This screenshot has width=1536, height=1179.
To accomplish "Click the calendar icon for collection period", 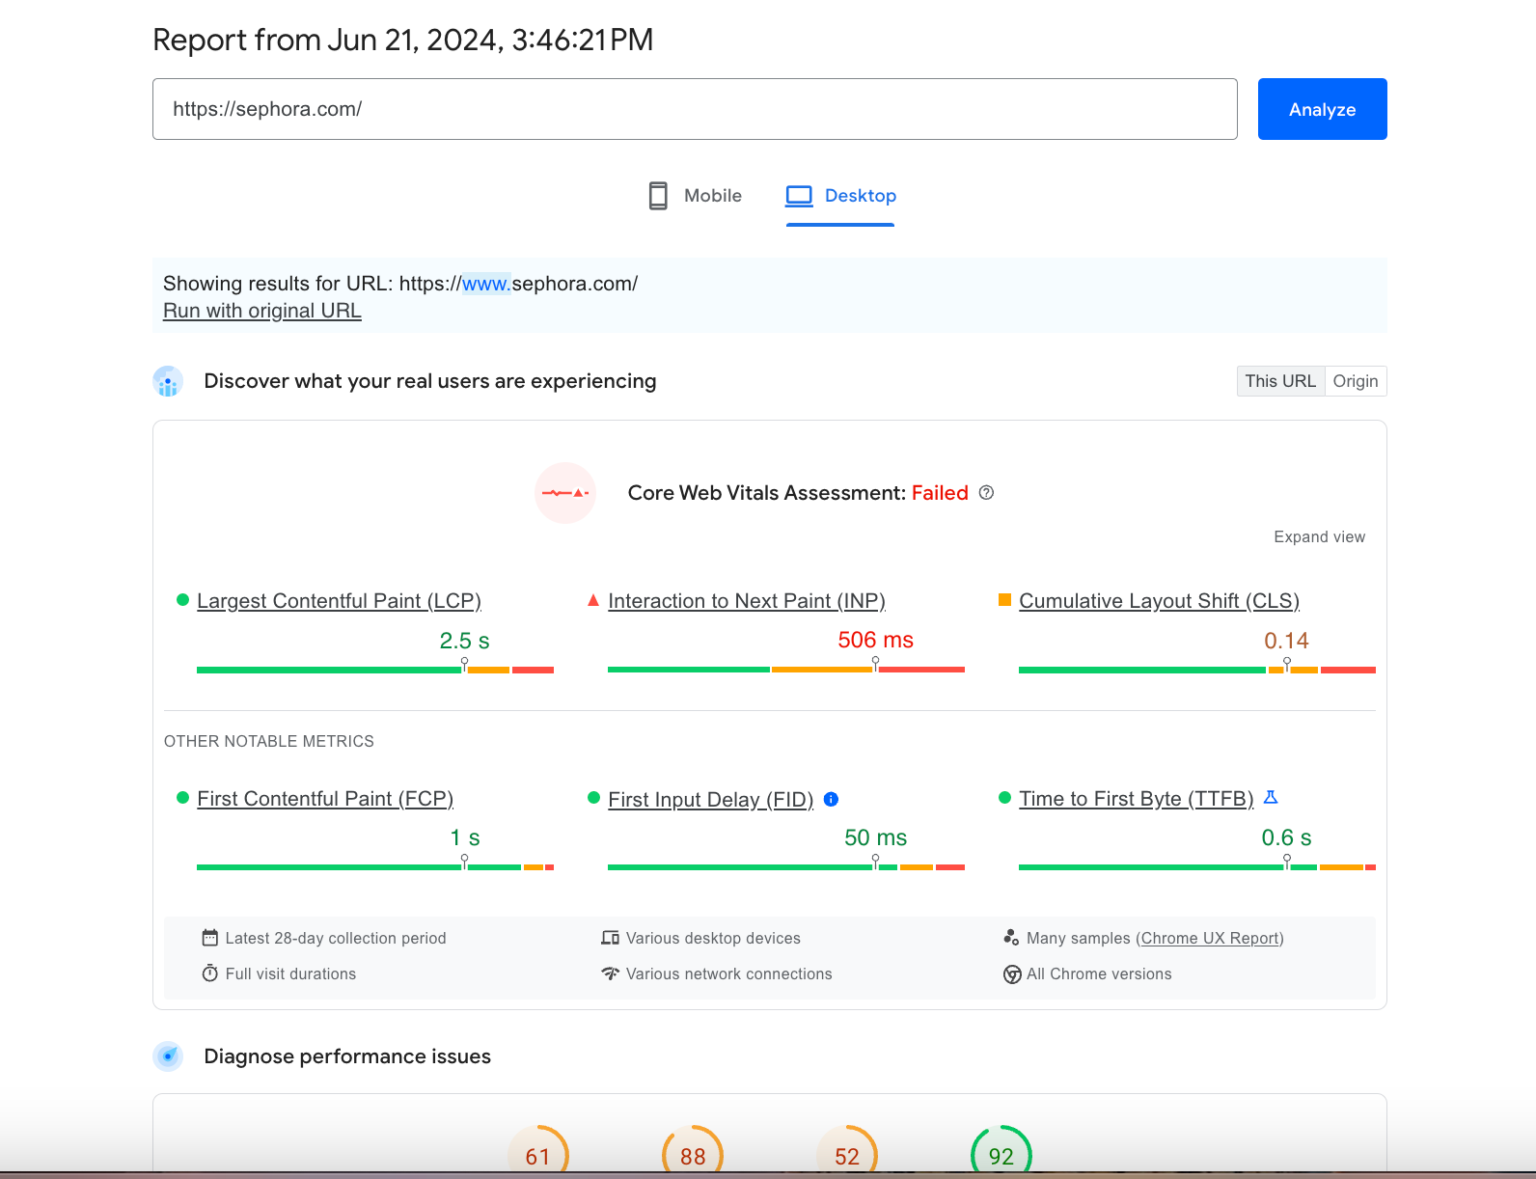I will point(210,938).
